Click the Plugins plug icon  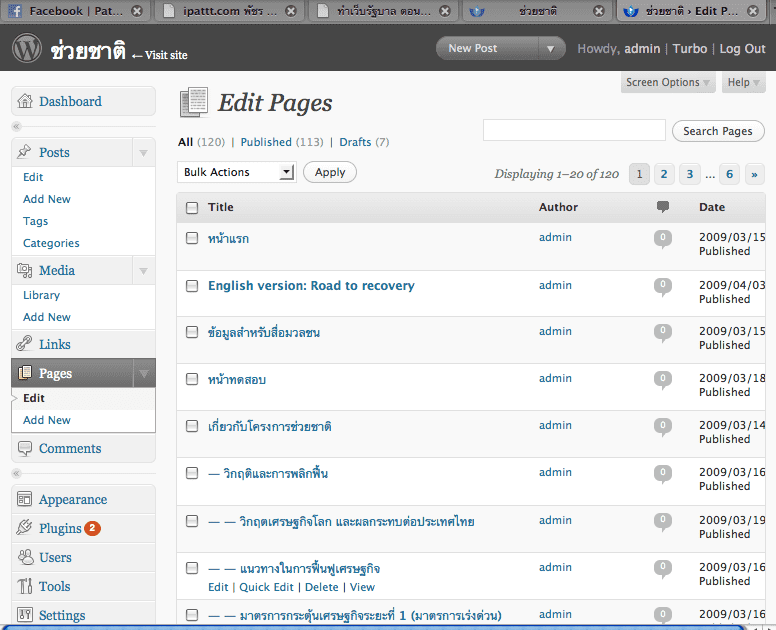point(25,529)
